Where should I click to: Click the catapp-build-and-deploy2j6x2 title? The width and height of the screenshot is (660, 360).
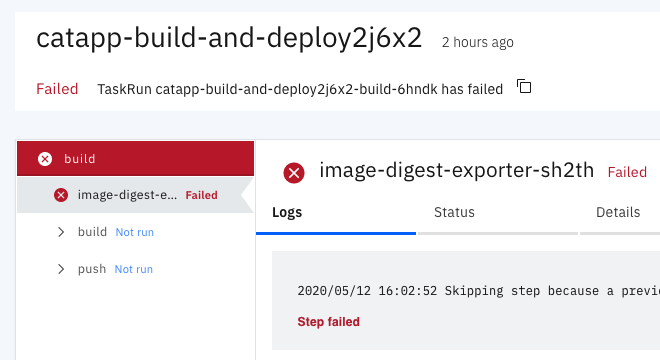229,39
